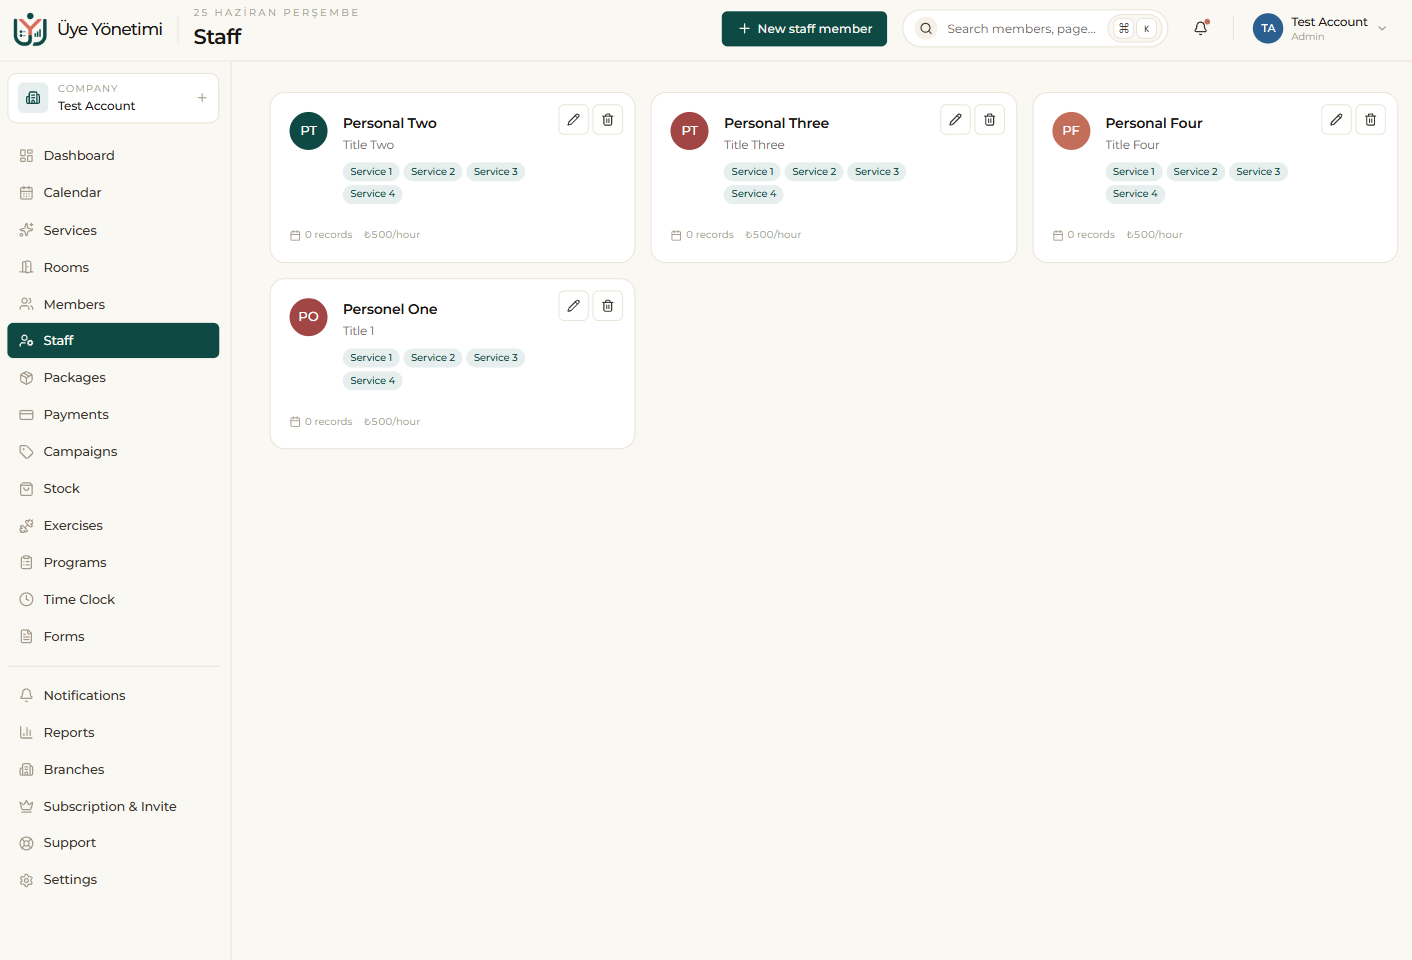Go to Members in the sidebar
Image resolution: width=1412 pixels, height=960 pixels.
point(113,304)
